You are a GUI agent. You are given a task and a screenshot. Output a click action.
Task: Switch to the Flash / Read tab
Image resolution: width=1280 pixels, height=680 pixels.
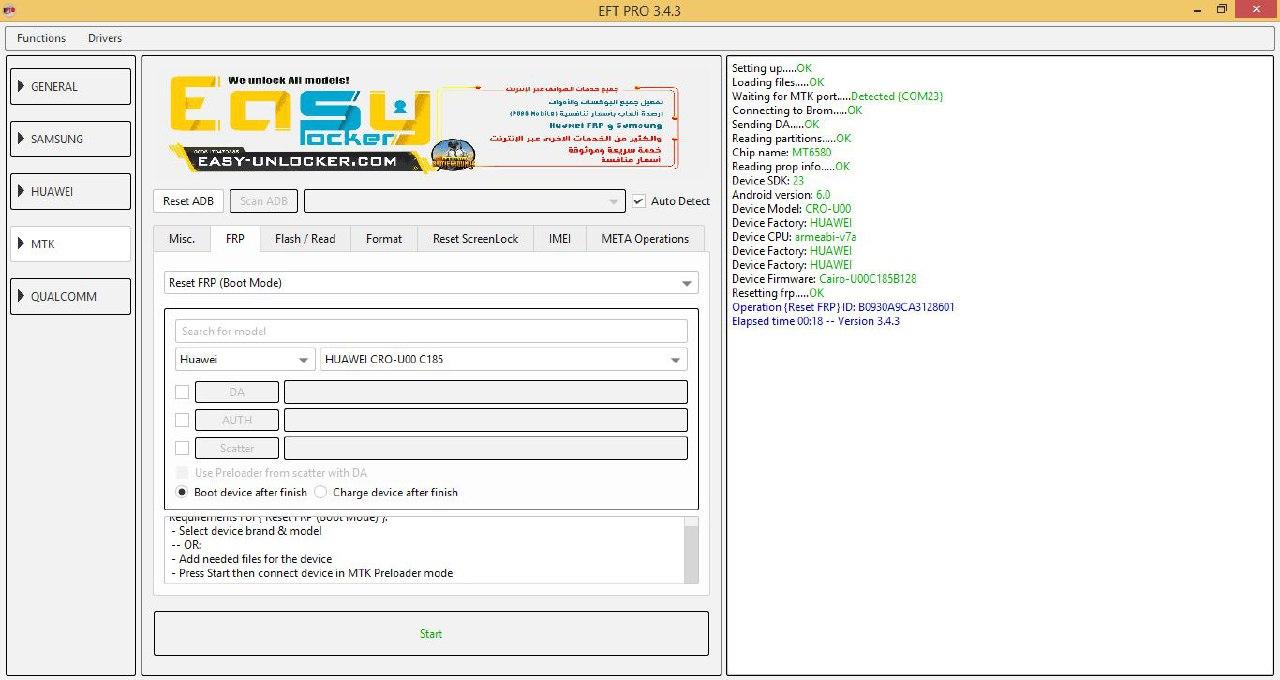[305, 239]
